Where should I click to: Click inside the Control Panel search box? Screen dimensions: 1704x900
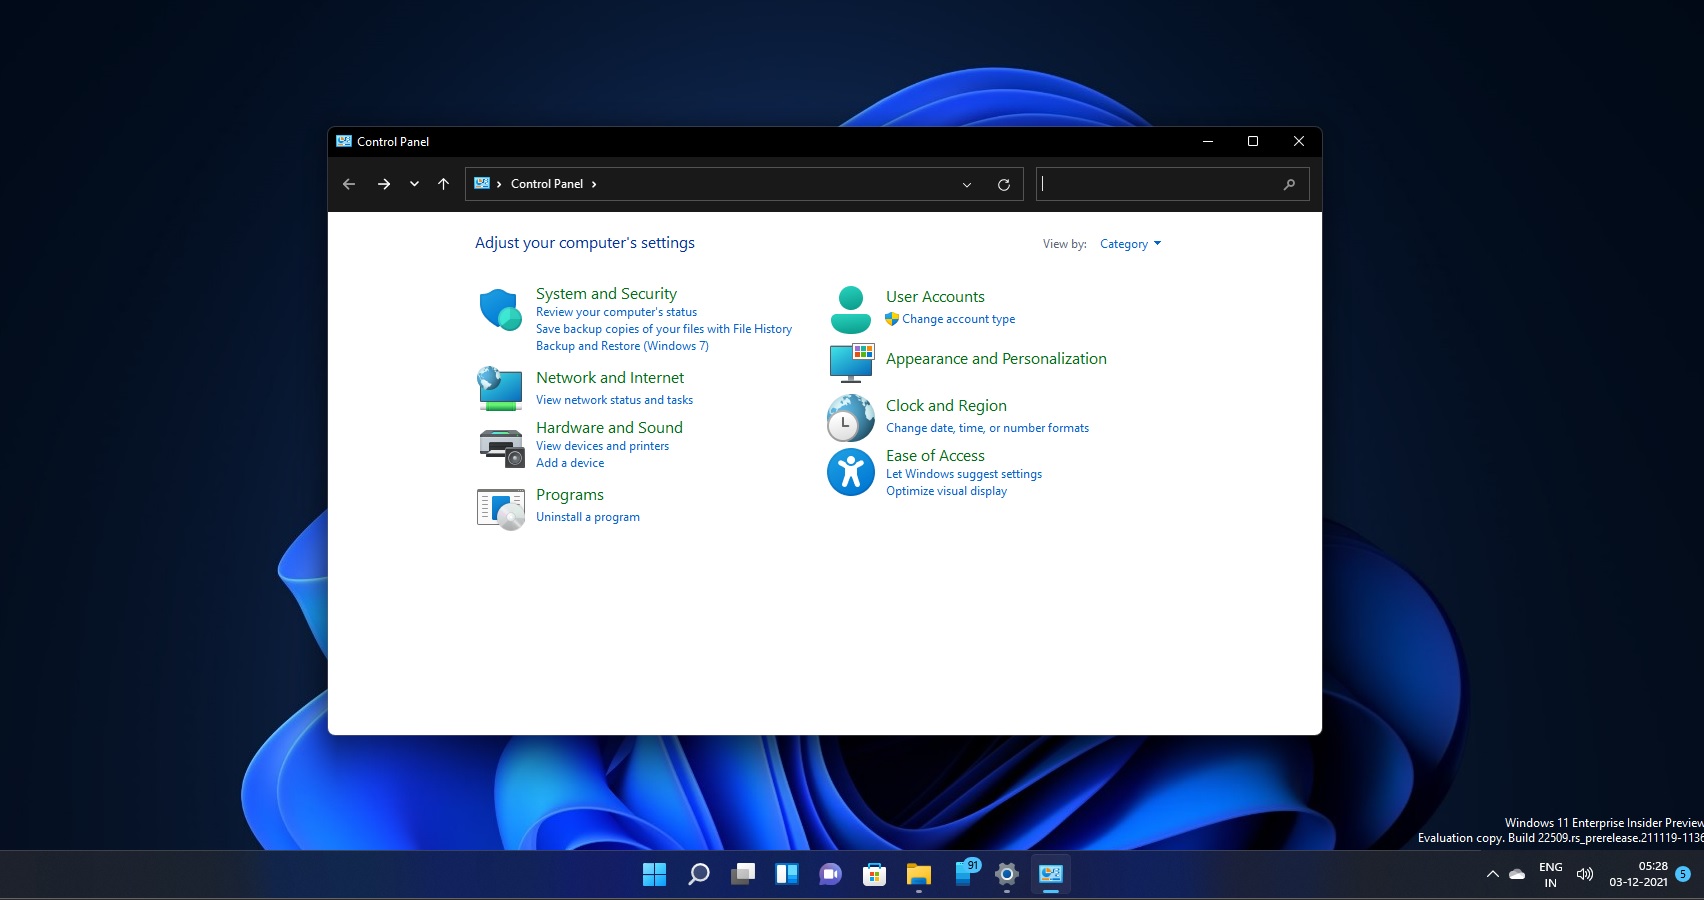[x=1150, y=184]
